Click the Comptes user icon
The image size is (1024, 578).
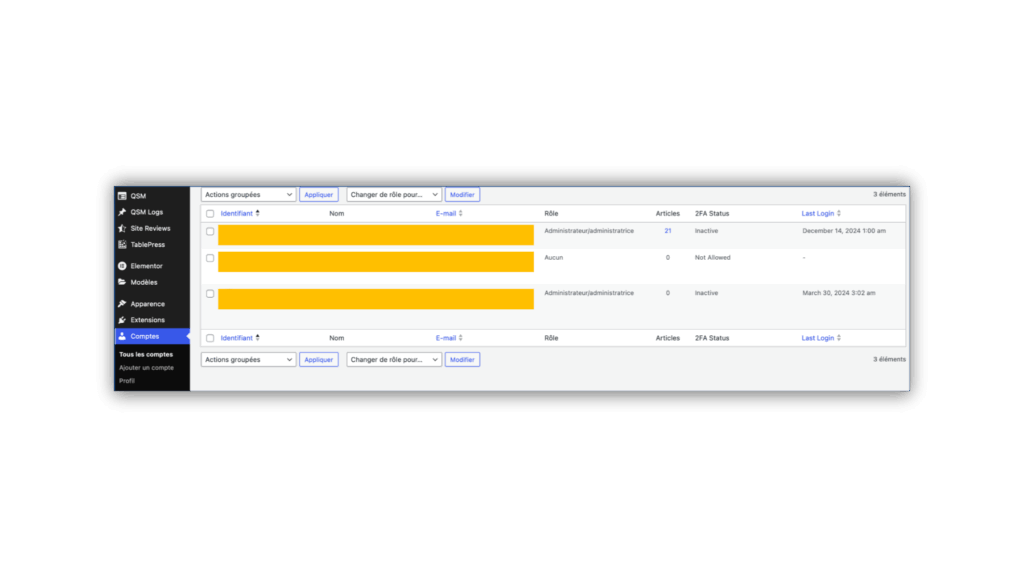[122, 336]
